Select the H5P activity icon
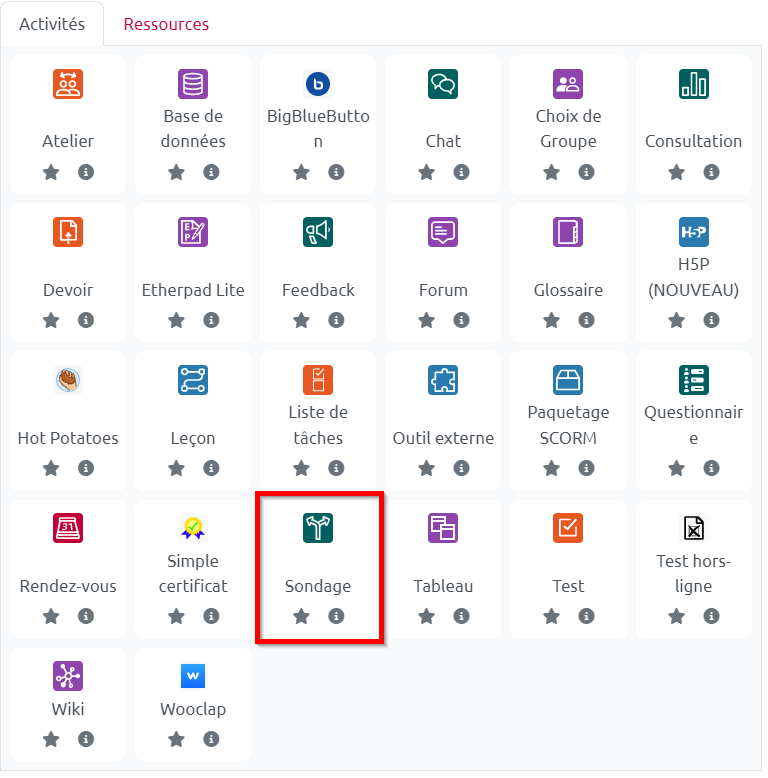Image resolution: width=768 pixels, height=778 pixels. point(693,232)
